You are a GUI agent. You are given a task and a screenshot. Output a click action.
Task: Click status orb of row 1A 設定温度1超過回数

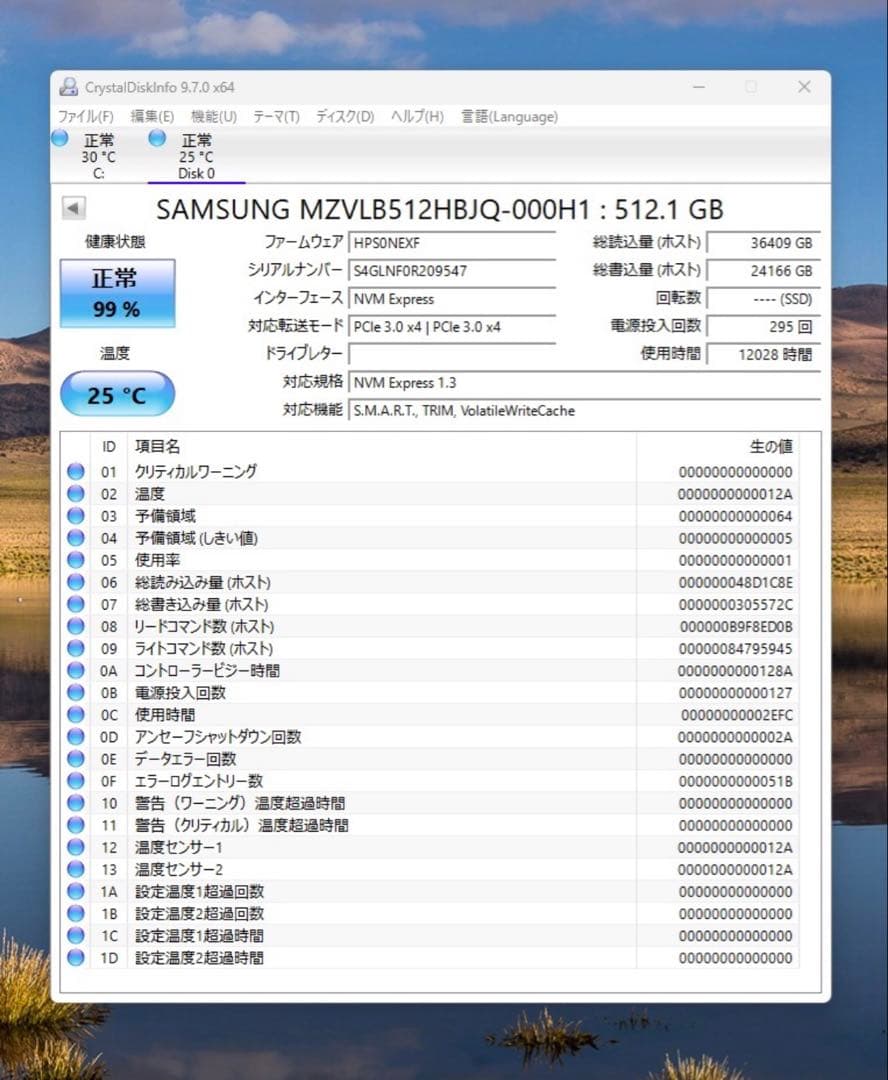pyautogui.click(x=76, y=891)
